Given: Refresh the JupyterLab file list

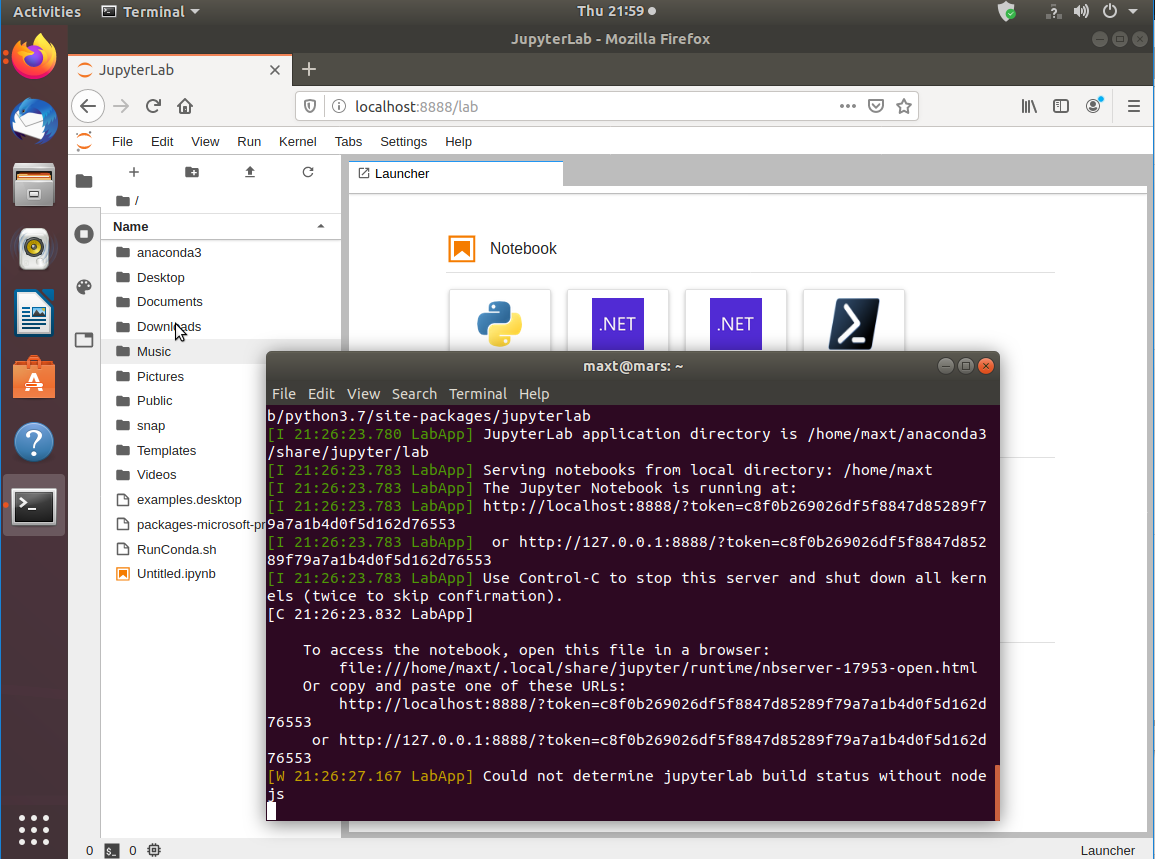Looking at the screenshot, I should click(308, 172).
